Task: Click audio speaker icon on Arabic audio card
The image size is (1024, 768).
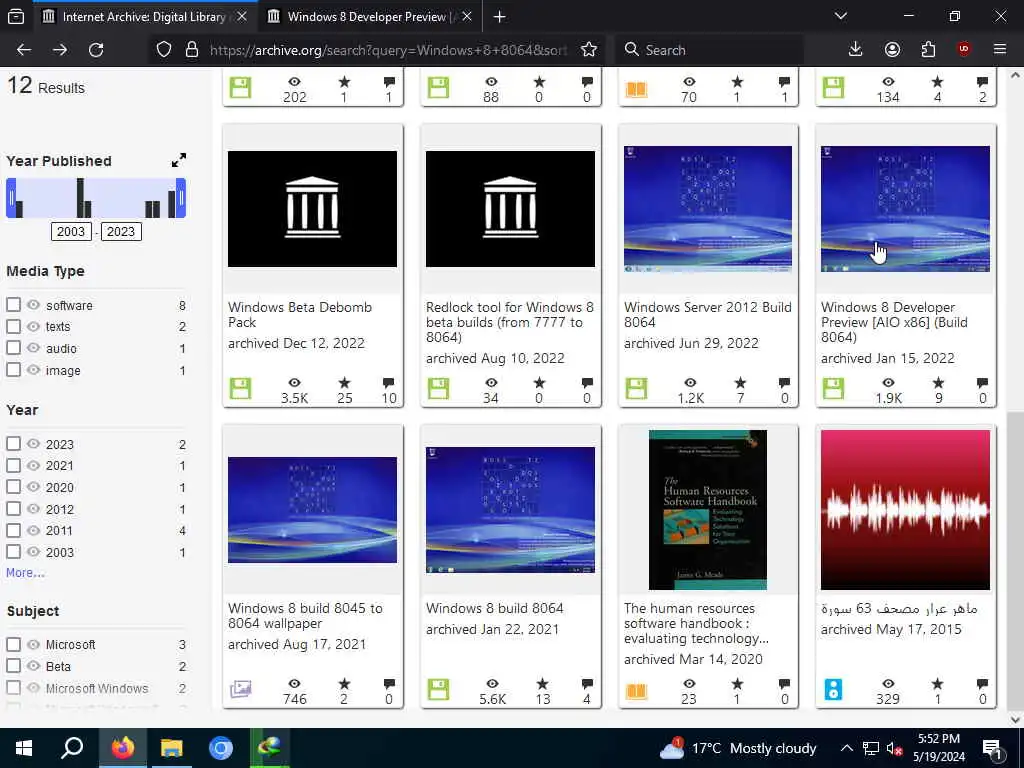Action: pyautogui.click(x=833, y=690)
